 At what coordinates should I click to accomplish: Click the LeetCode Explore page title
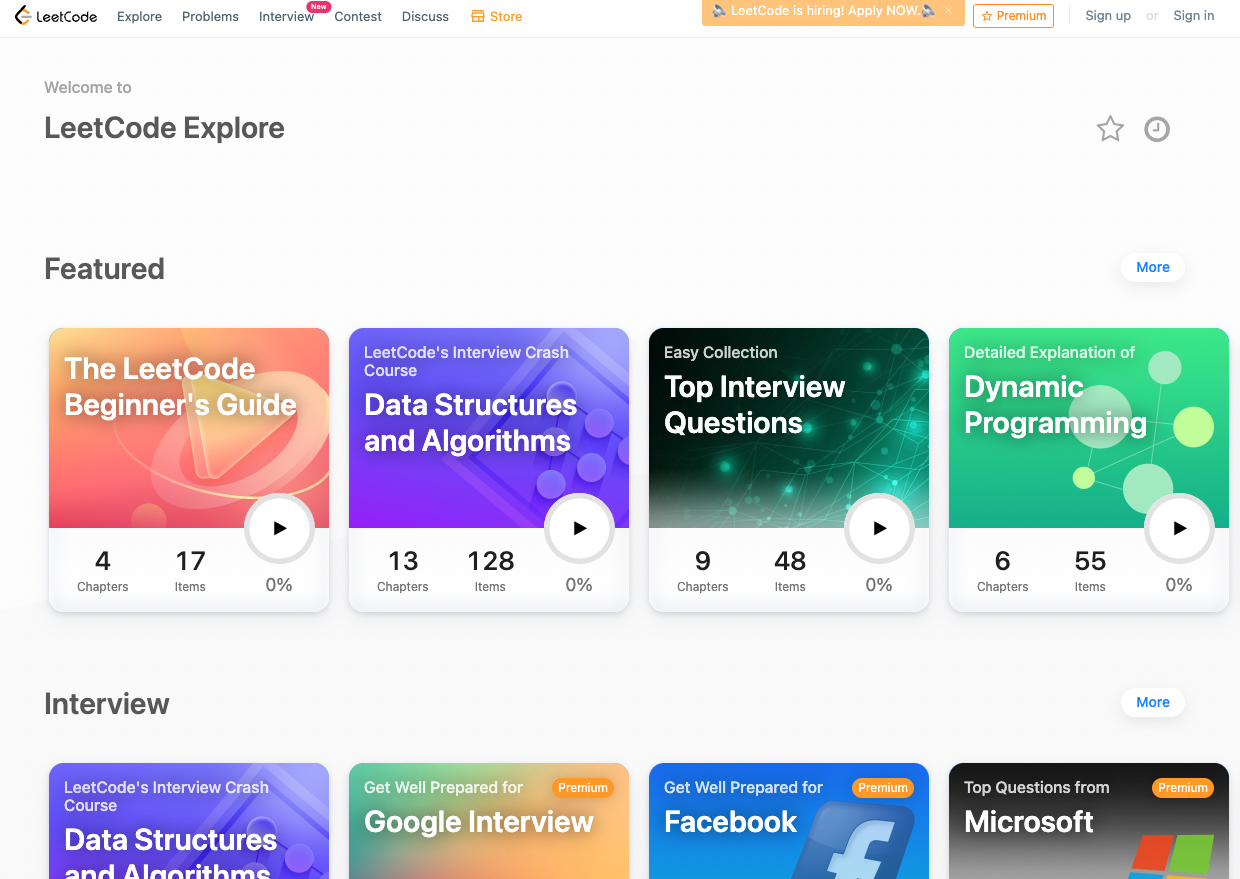164,128
